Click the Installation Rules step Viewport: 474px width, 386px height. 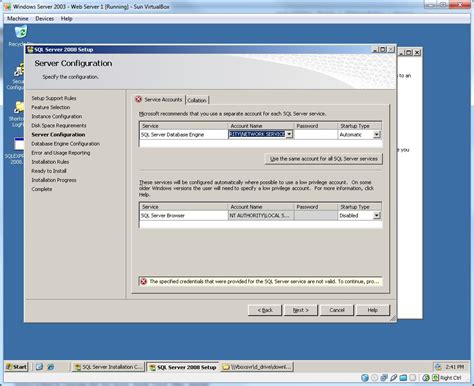click(x=50, y=162)
